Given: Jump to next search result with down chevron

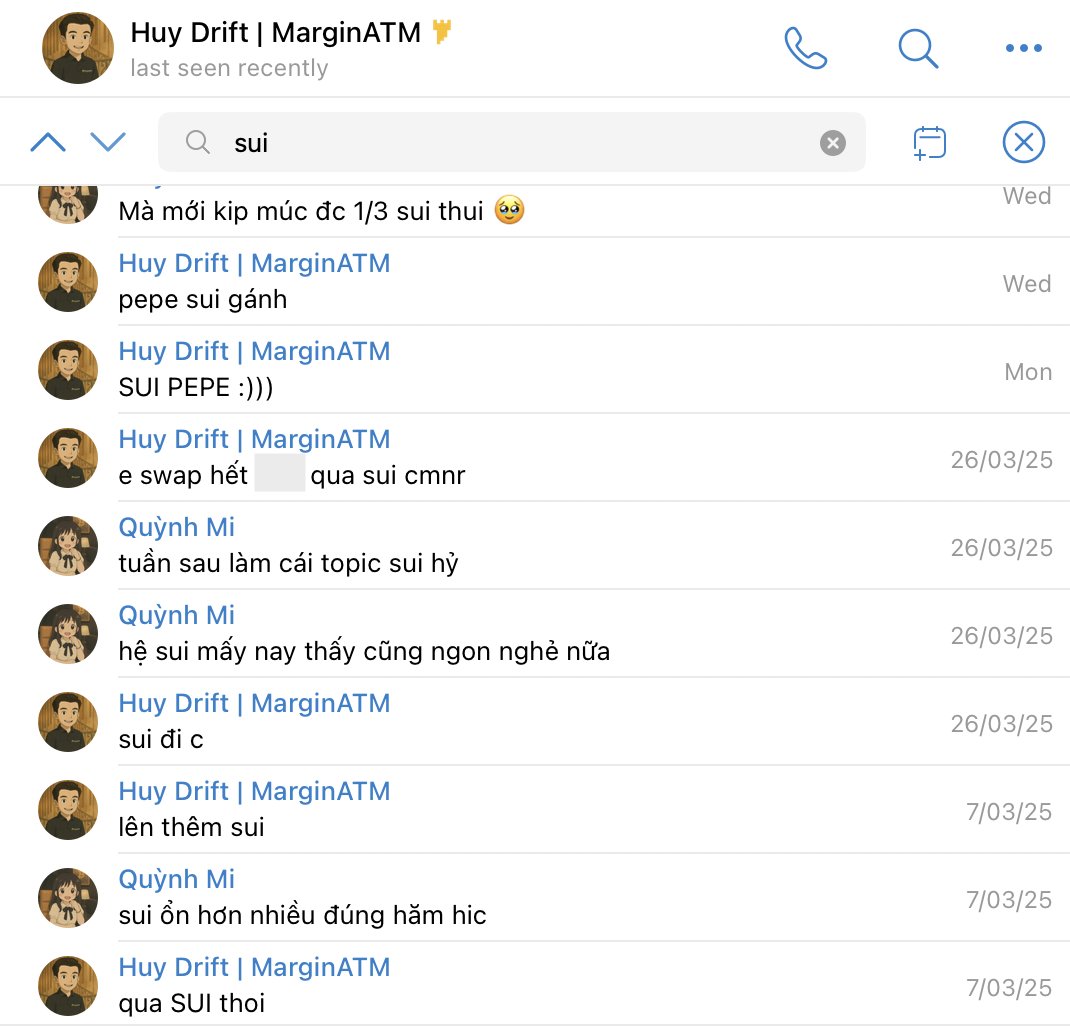Looking at the screenshot, I should (x=109, y=141).
